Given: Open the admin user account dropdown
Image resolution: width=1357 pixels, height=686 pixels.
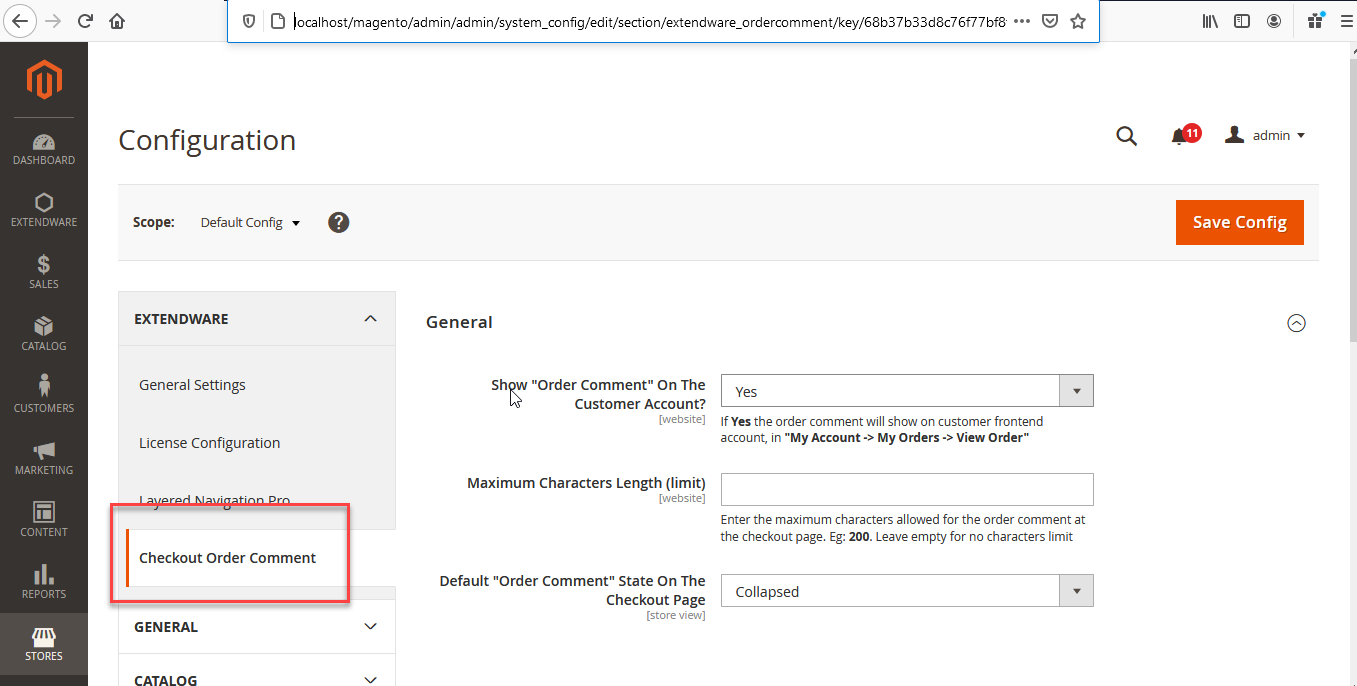Looking at the screenshot, I should tap(1265, 135).
